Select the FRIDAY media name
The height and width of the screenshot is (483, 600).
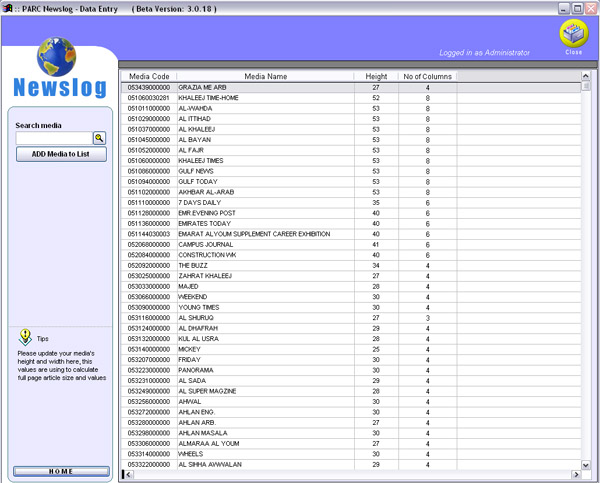pos(189,360)
